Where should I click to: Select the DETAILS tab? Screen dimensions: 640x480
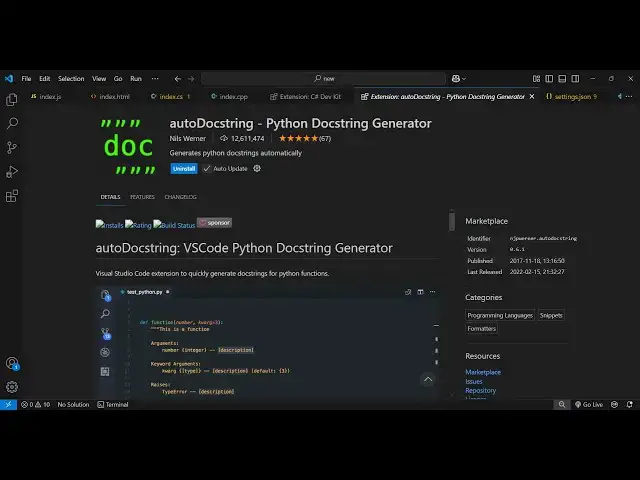pyautogui.click(x=110, y=197)
